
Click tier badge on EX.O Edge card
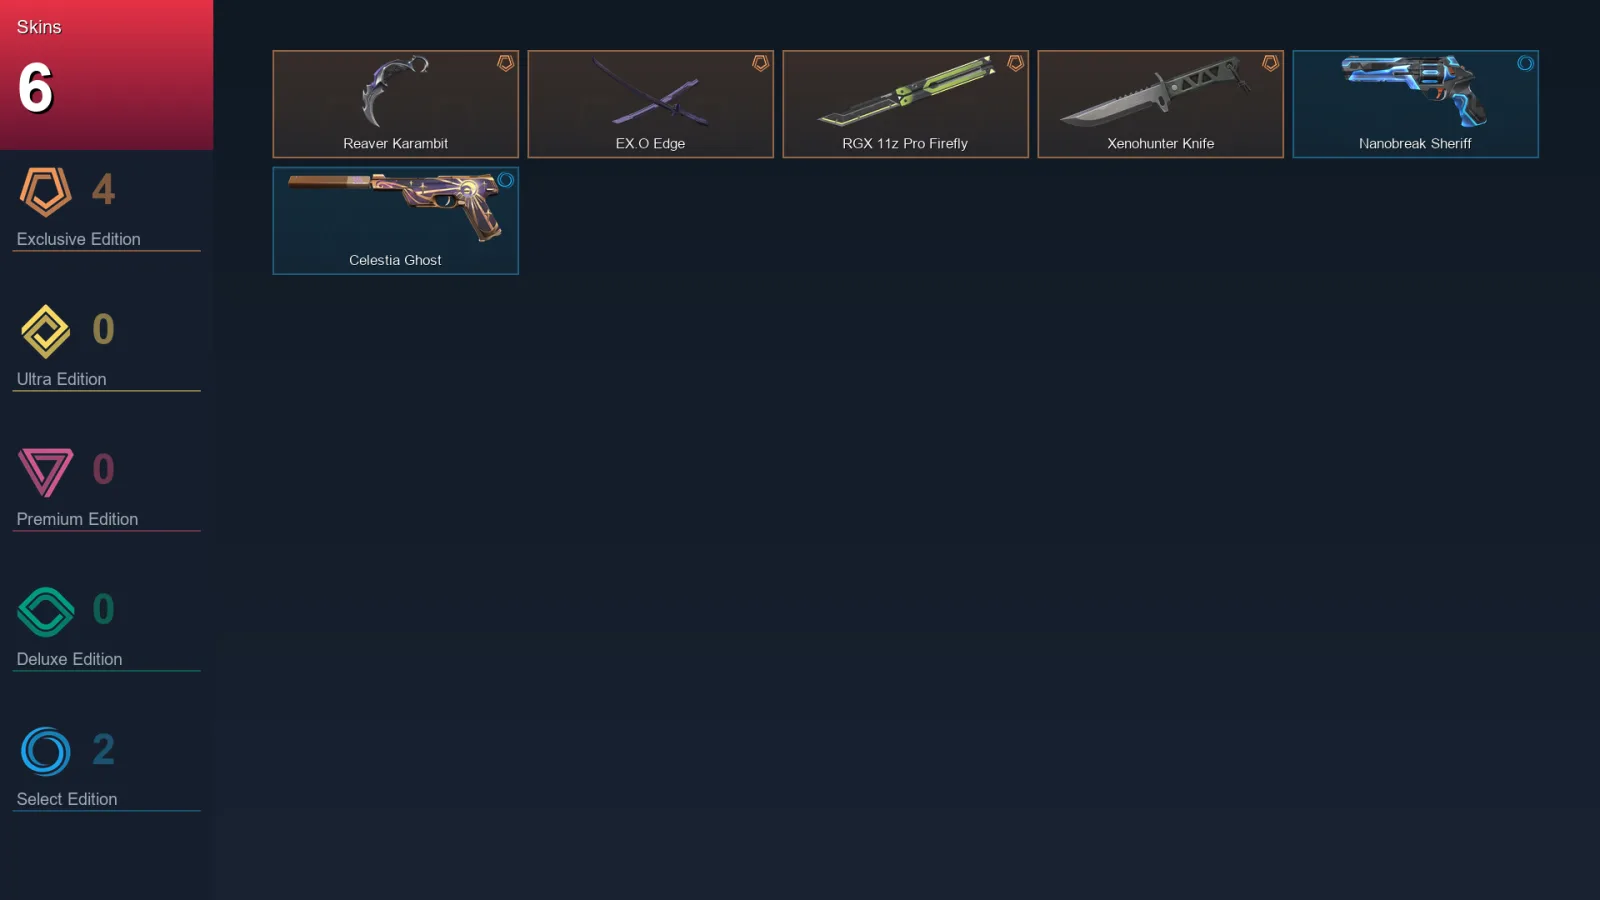point(760,64)
